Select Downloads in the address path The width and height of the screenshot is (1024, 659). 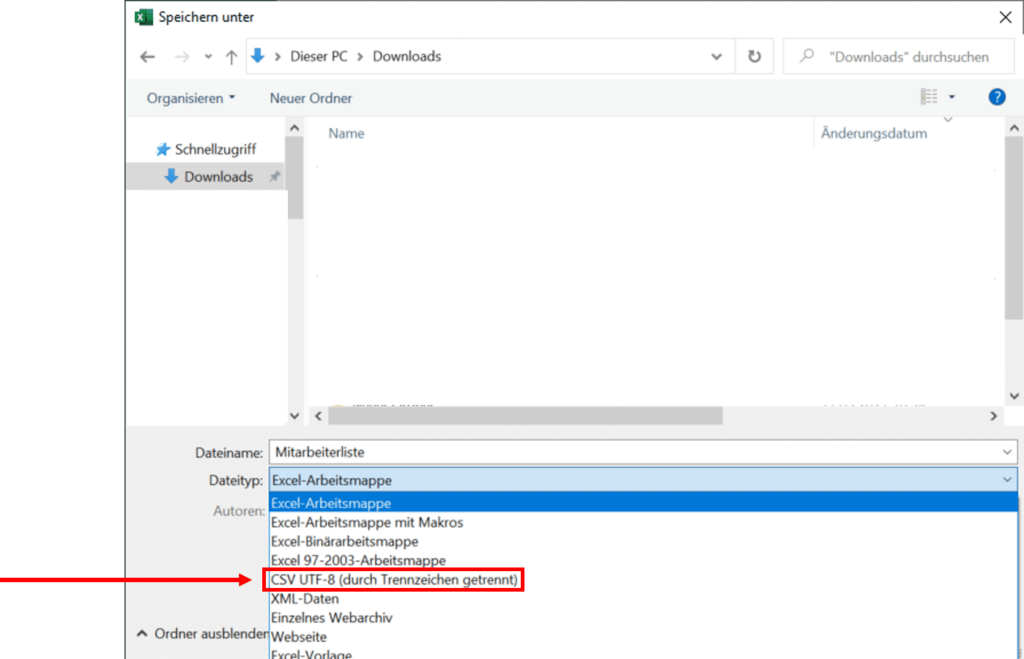click(x=407, y=56)
